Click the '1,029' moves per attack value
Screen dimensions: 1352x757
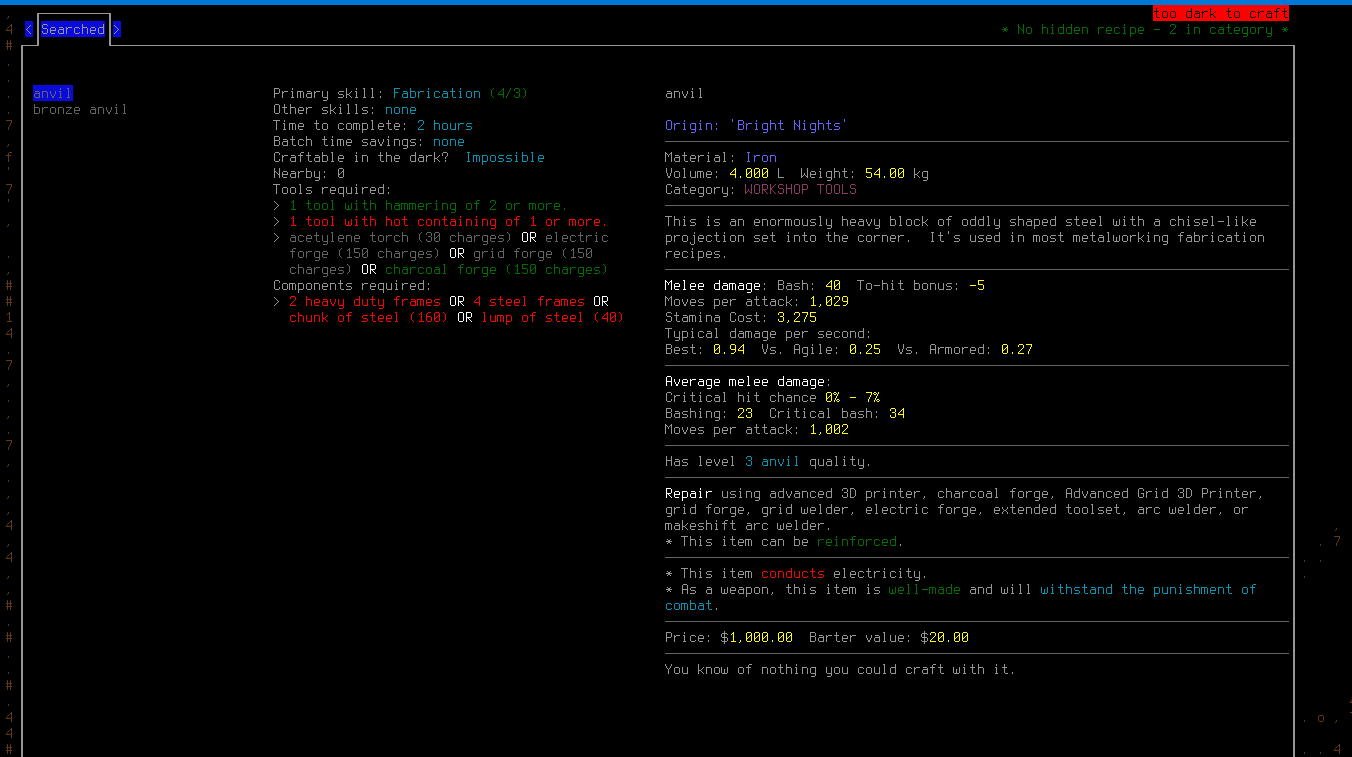(829, 302)
